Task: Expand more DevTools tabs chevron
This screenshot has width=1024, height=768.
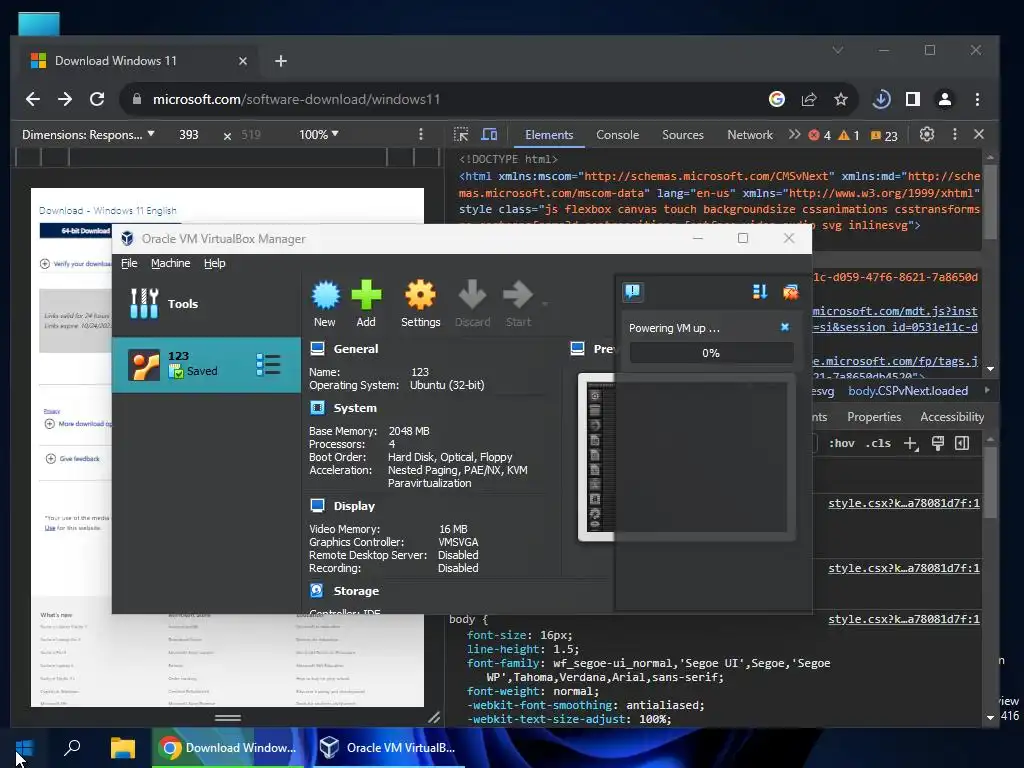Action: click(794, 135)
